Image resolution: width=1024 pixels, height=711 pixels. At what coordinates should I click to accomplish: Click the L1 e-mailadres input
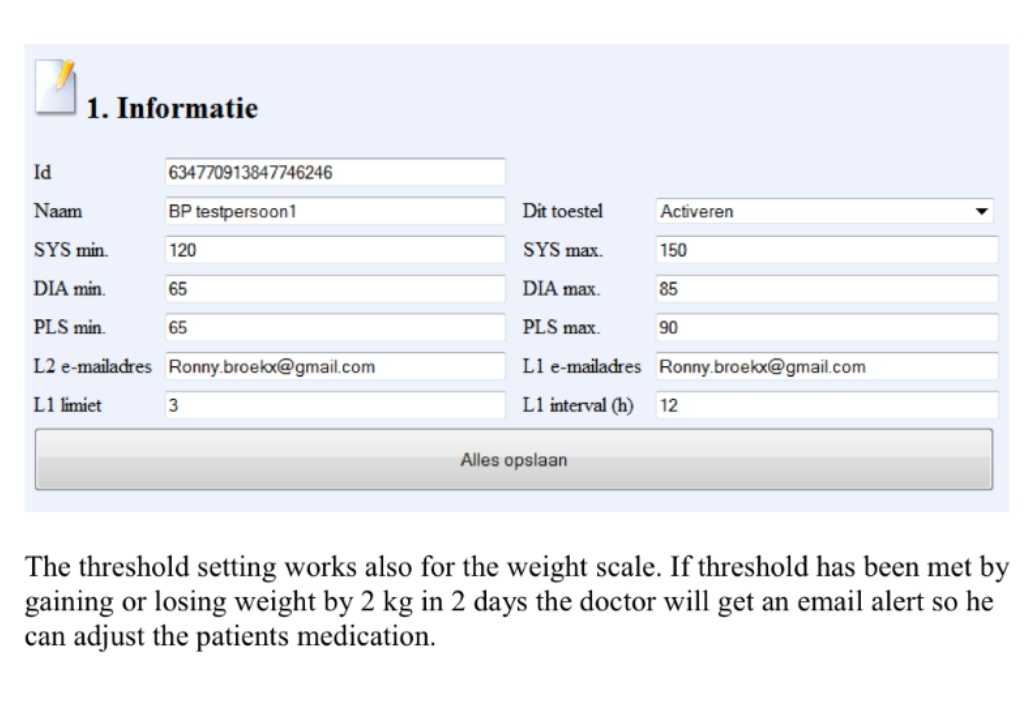pyautogui.click(x=827, y=367)
